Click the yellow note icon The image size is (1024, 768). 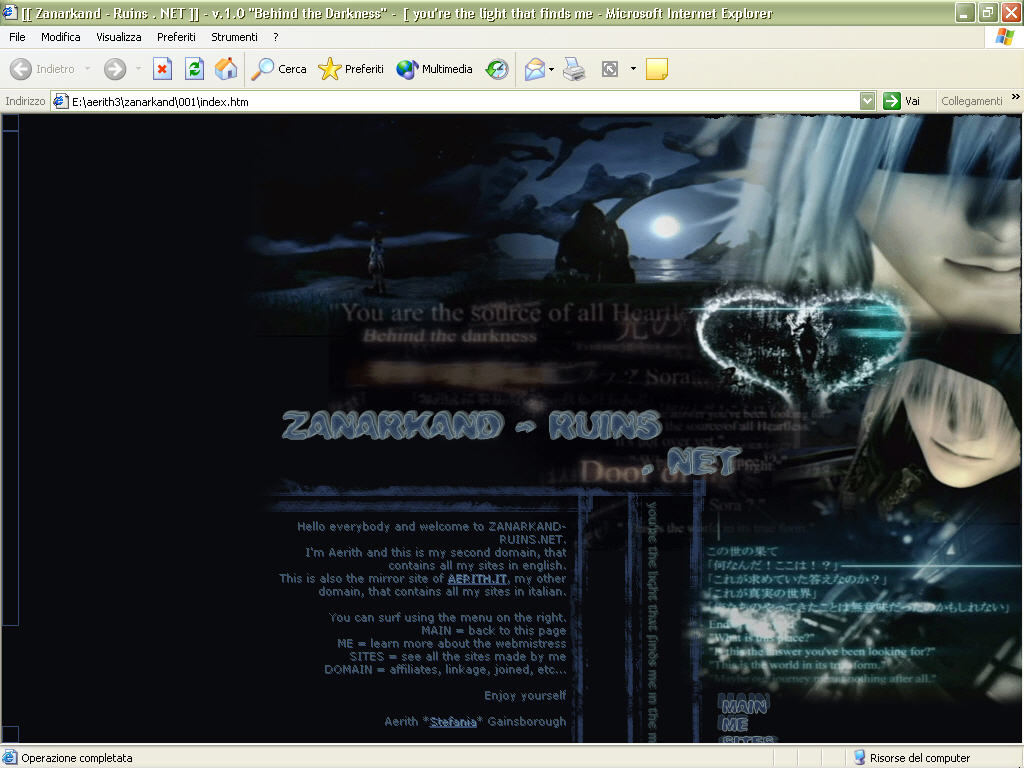(656, 69)
